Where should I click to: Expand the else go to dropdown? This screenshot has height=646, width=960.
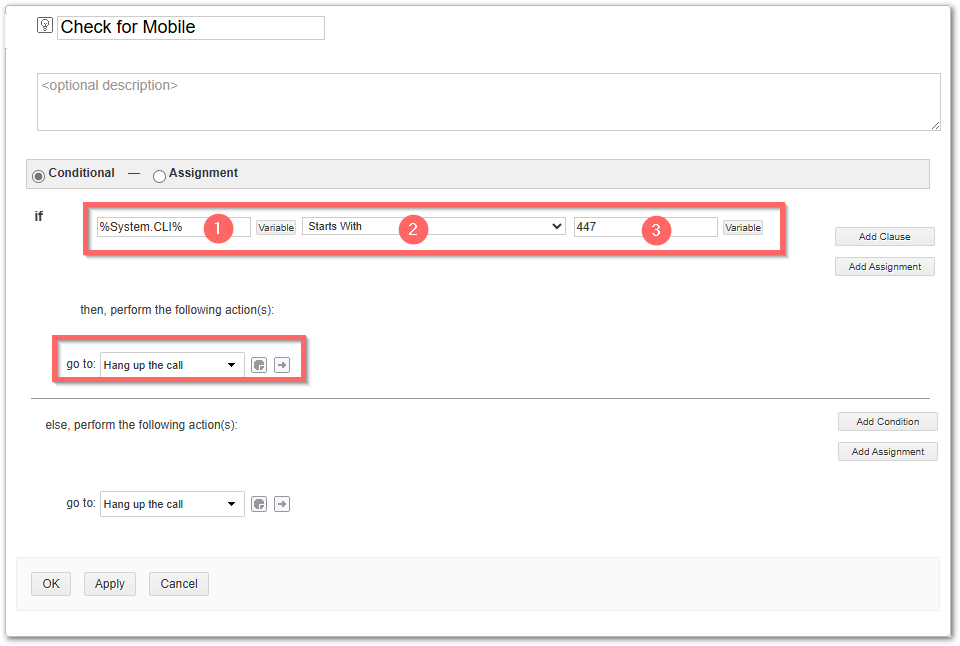click(172, 504)
